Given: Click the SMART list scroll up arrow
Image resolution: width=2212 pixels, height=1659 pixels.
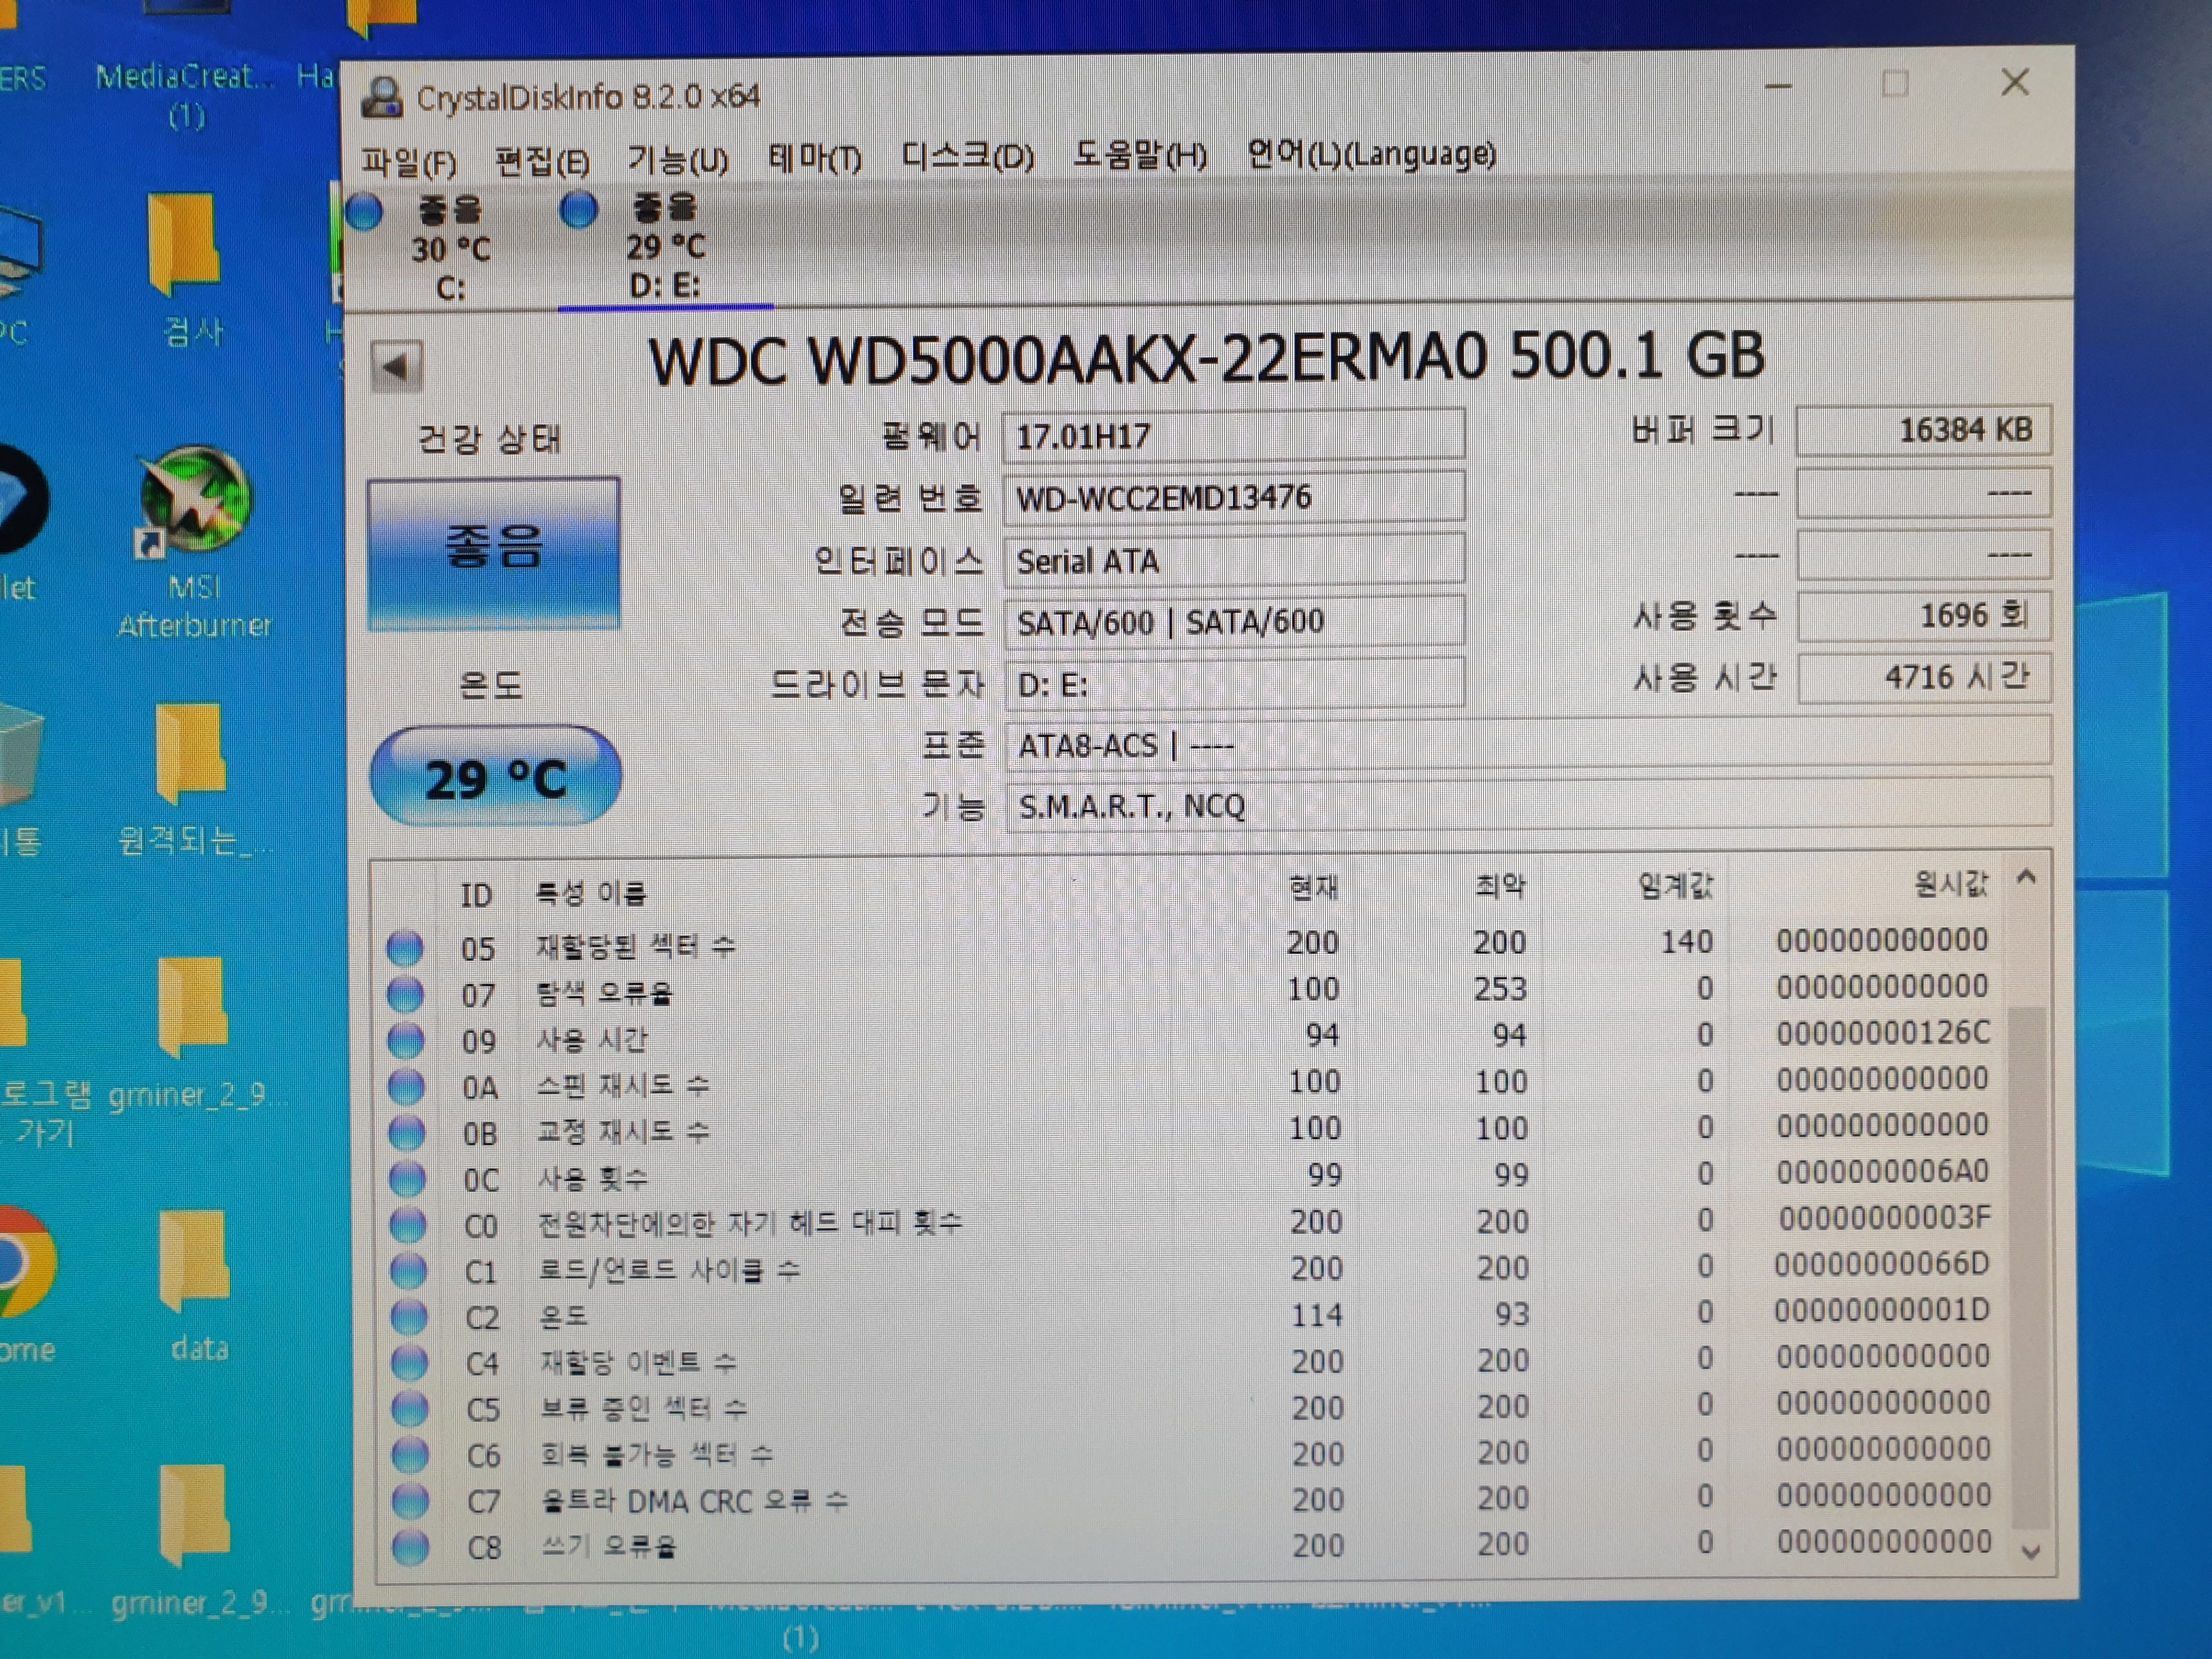Looking at the screenshot, I should click(2027, 878).
